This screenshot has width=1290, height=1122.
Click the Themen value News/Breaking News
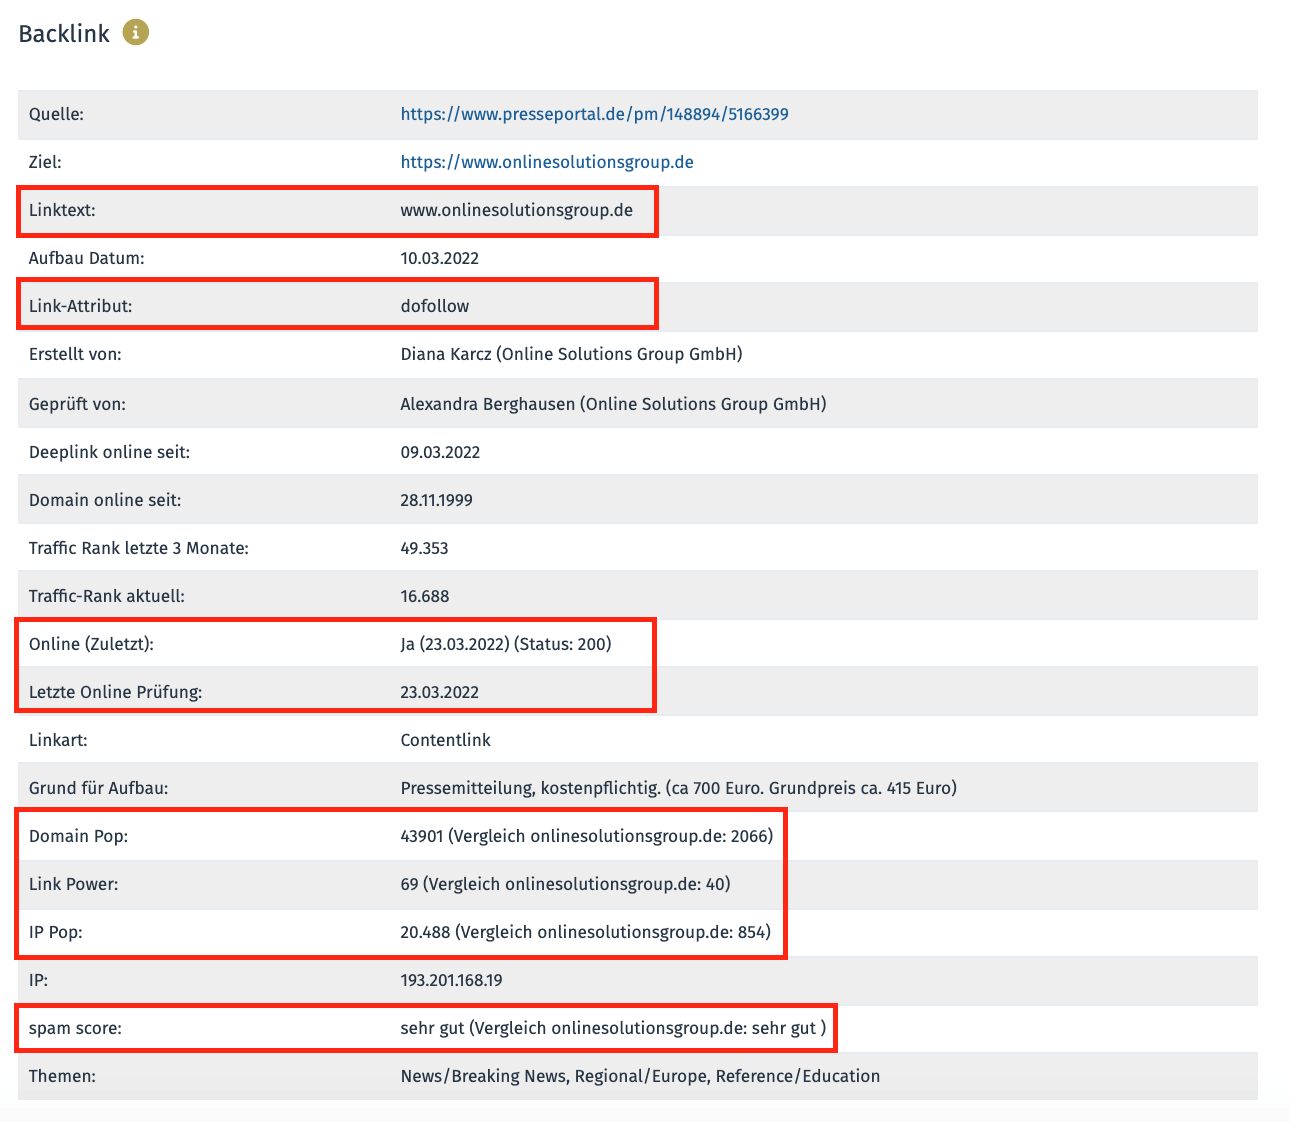tap(485, 1076)
